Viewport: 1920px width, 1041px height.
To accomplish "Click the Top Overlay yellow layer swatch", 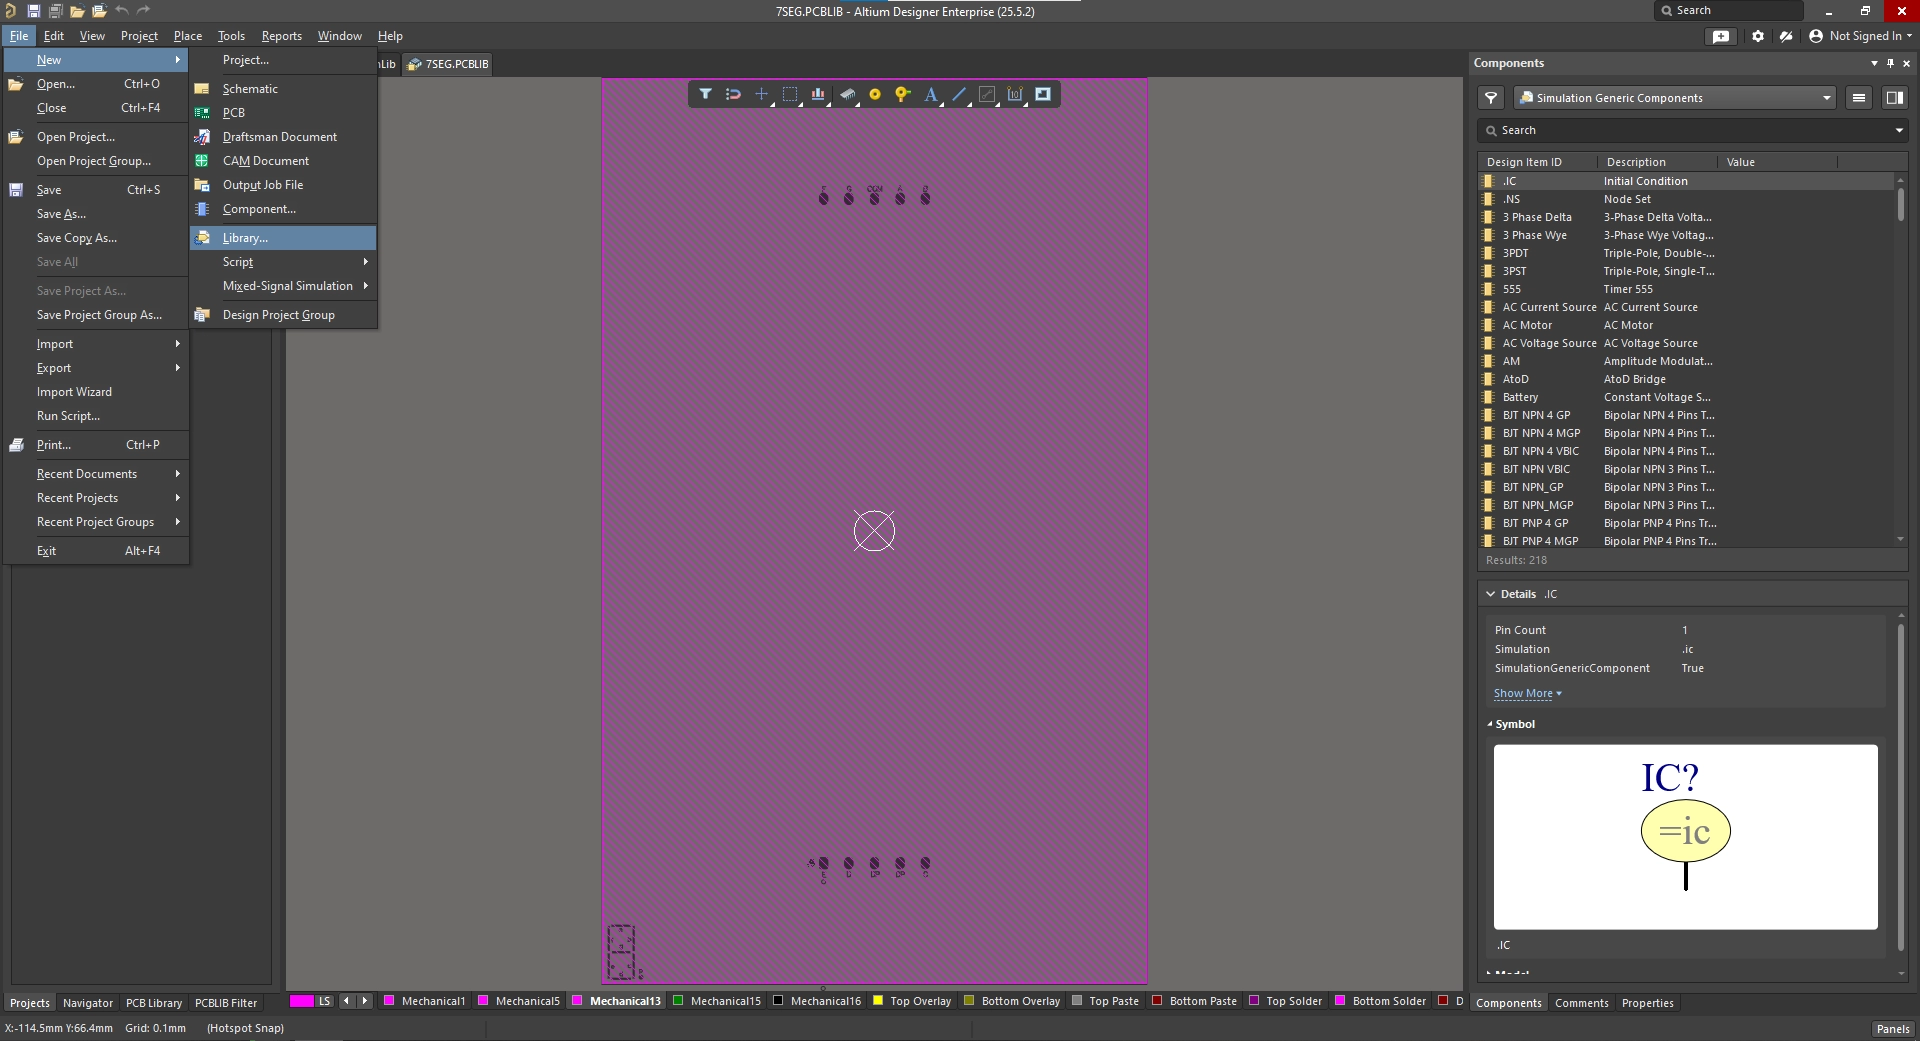I will 878,1001.
